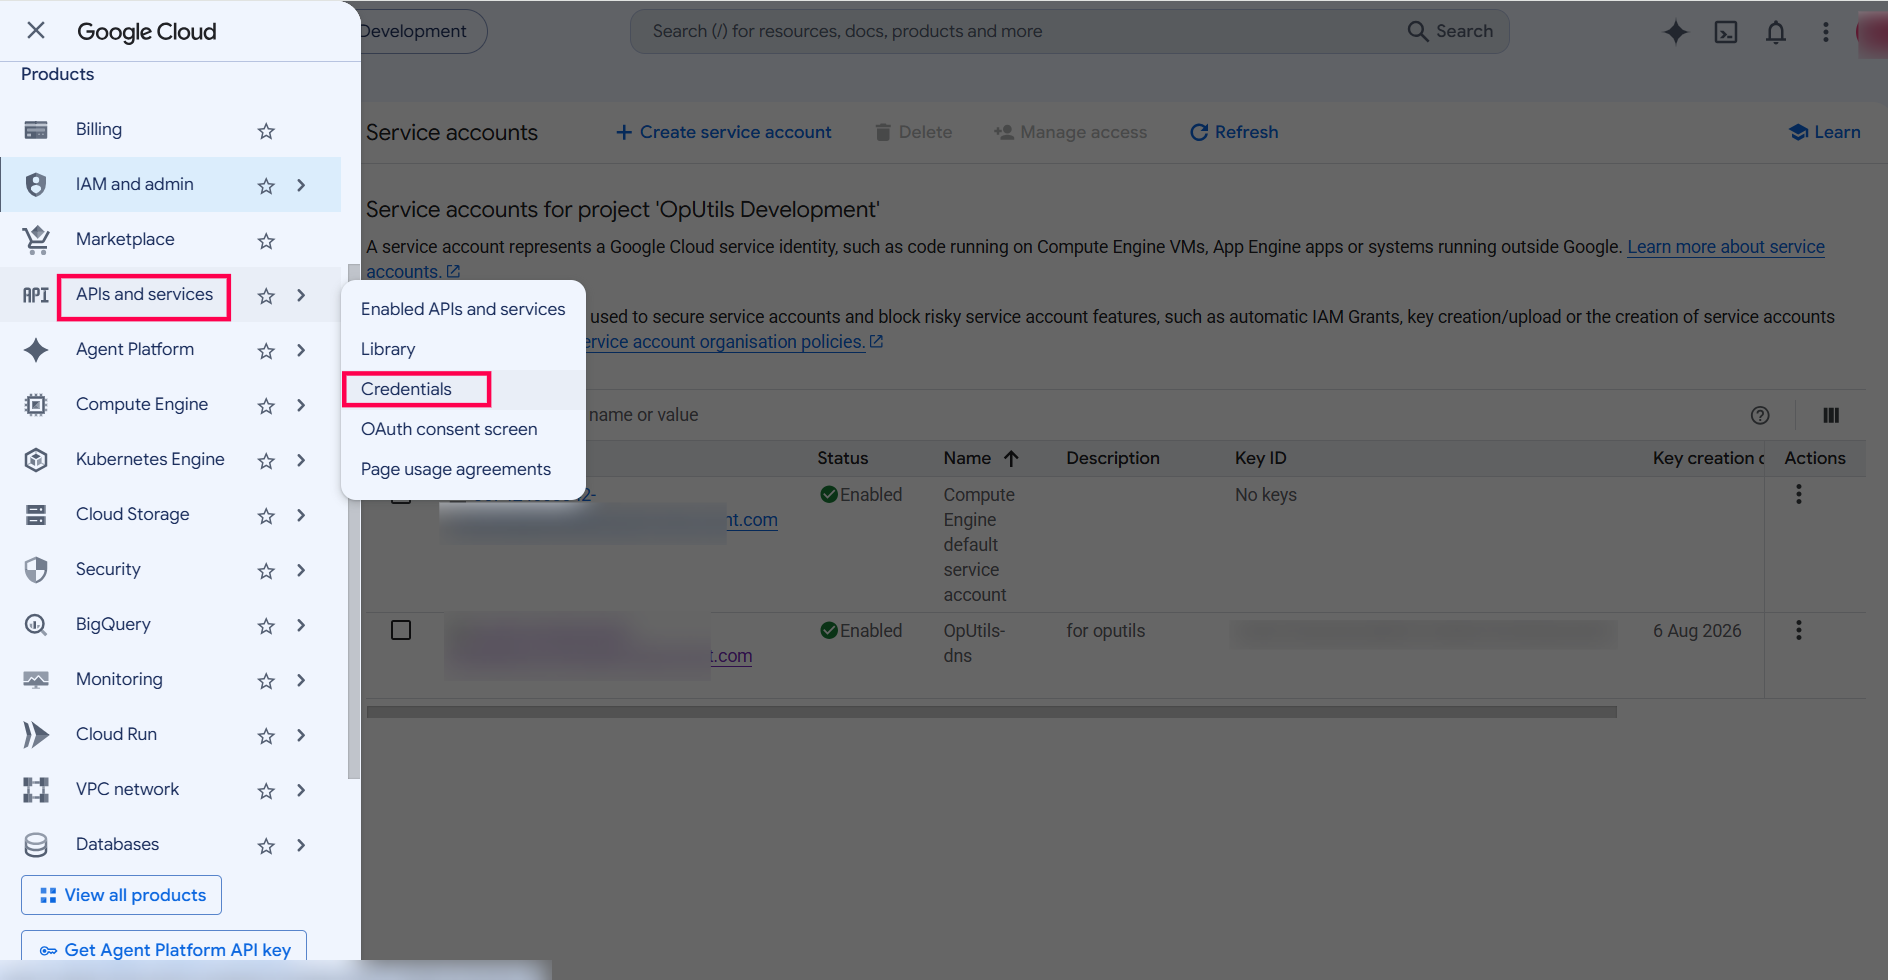The image size is (1888, 980).
Task: Click the Cloud Run icon
Action: pyautogui.click(x=36, y=734)
